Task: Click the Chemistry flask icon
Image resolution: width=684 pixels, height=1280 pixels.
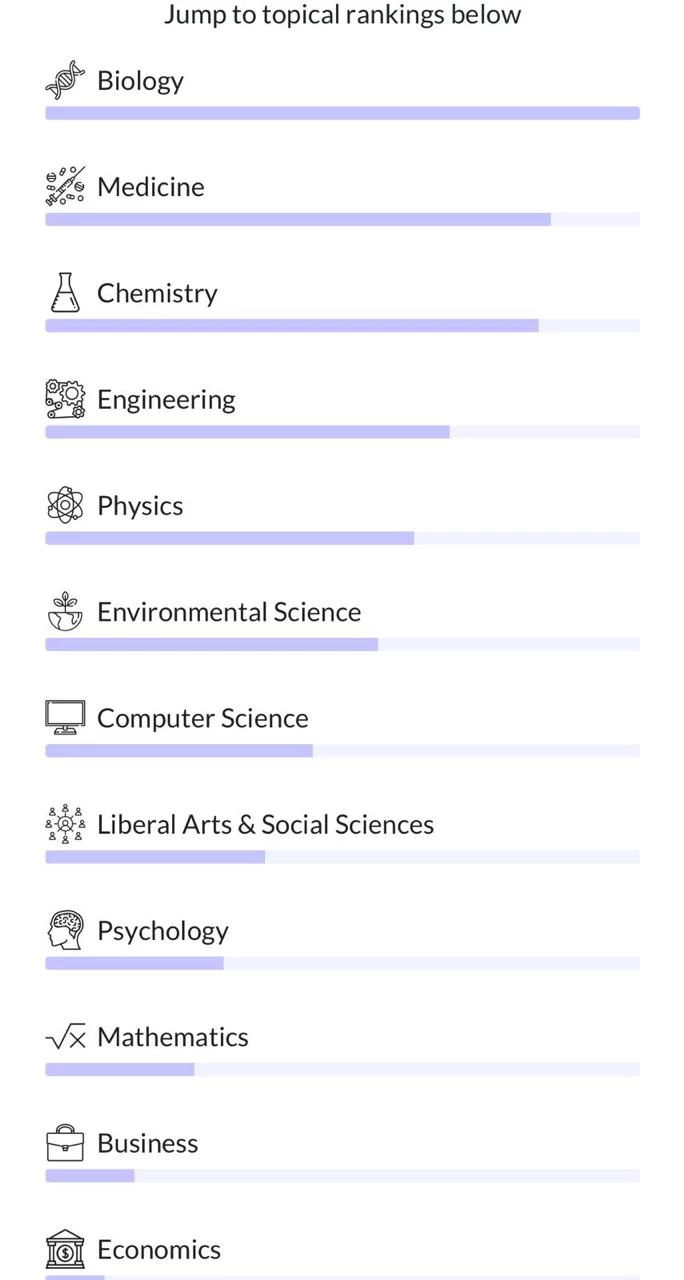Action: 65,292
